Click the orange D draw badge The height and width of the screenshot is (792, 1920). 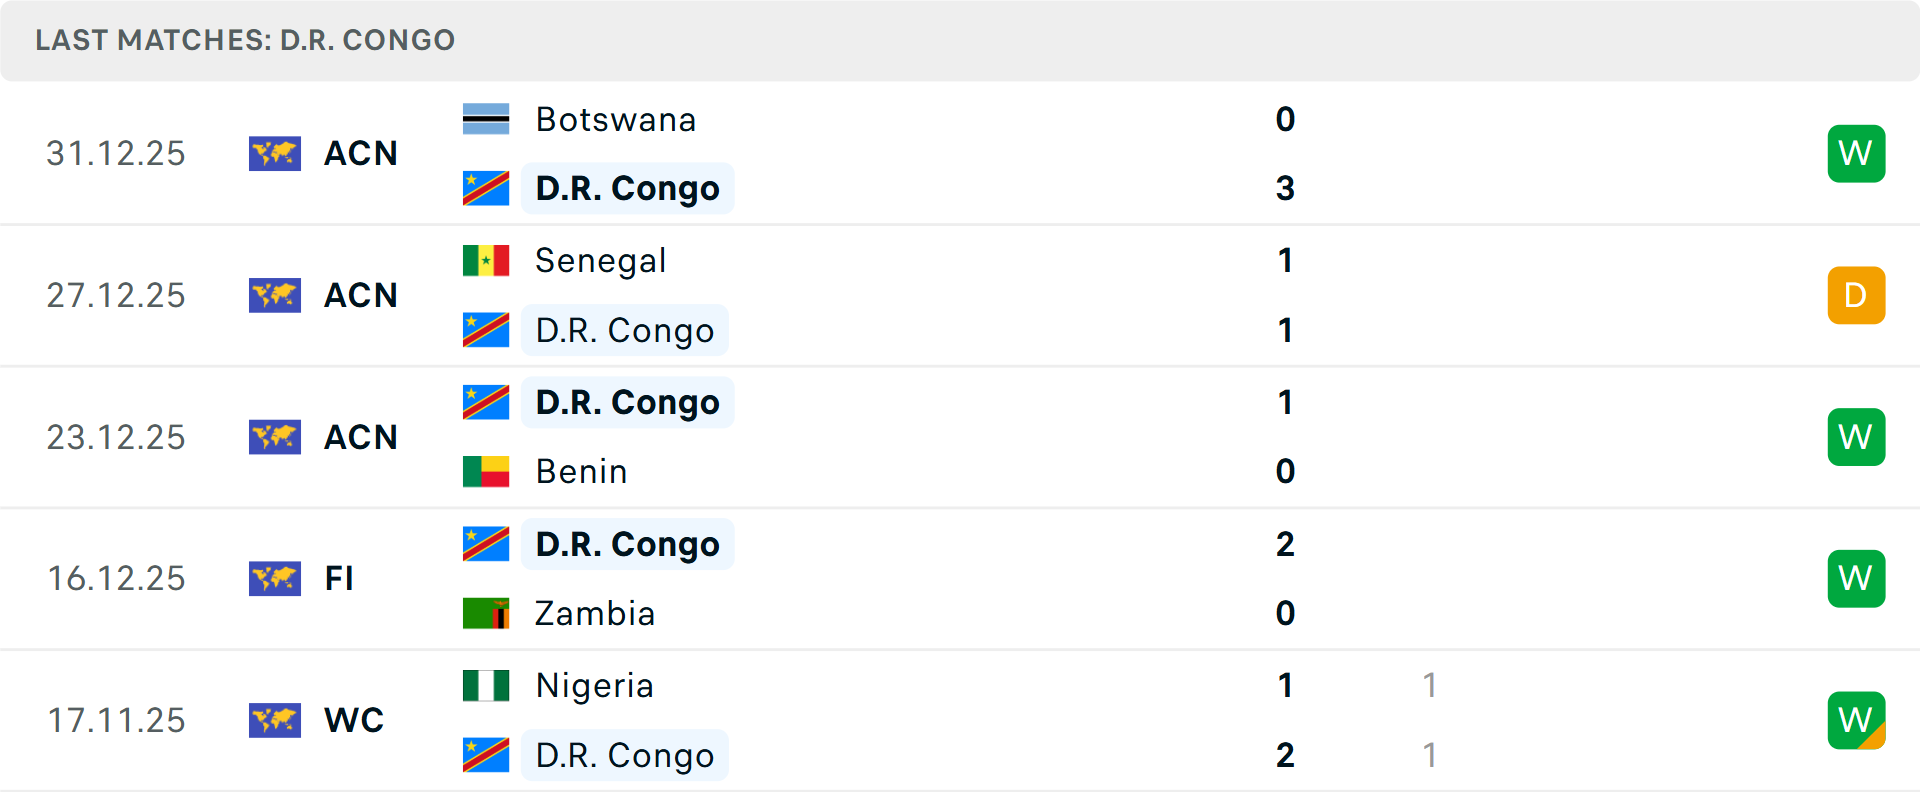[1856, 295]
